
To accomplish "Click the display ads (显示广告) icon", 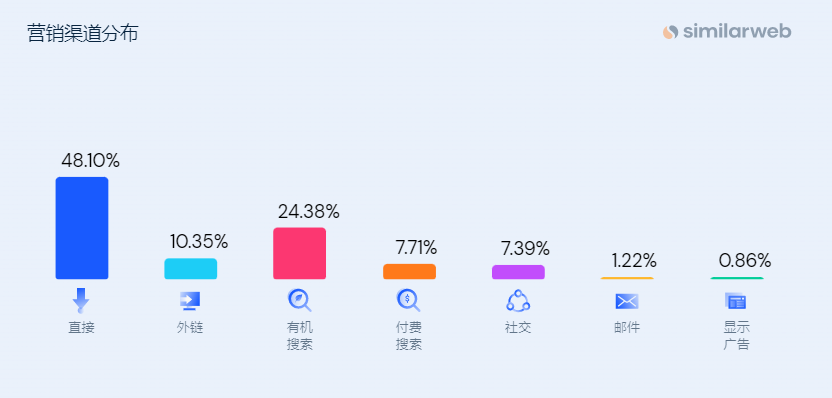I will click(735, 301).
